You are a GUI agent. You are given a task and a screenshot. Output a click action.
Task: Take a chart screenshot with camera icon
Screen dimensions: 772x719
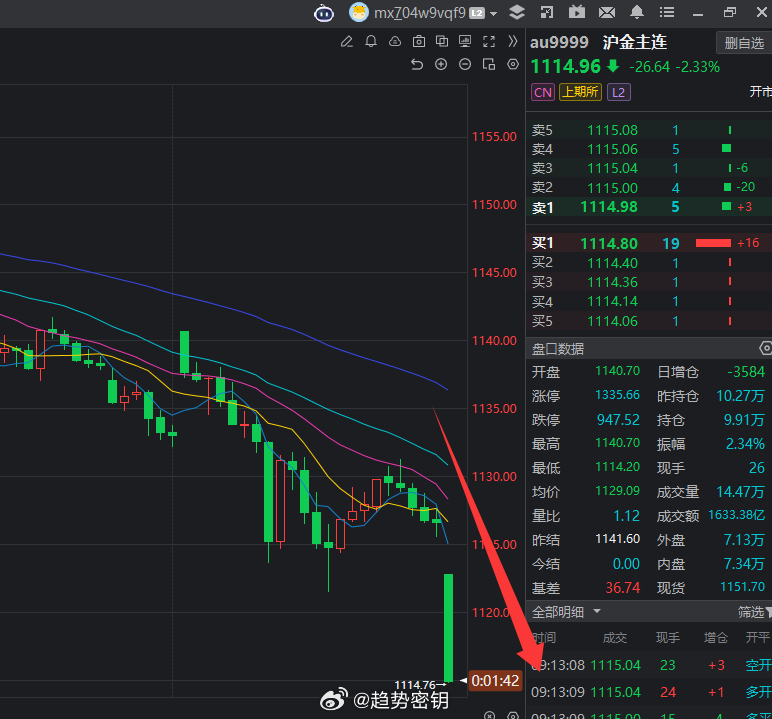[418, 41]
